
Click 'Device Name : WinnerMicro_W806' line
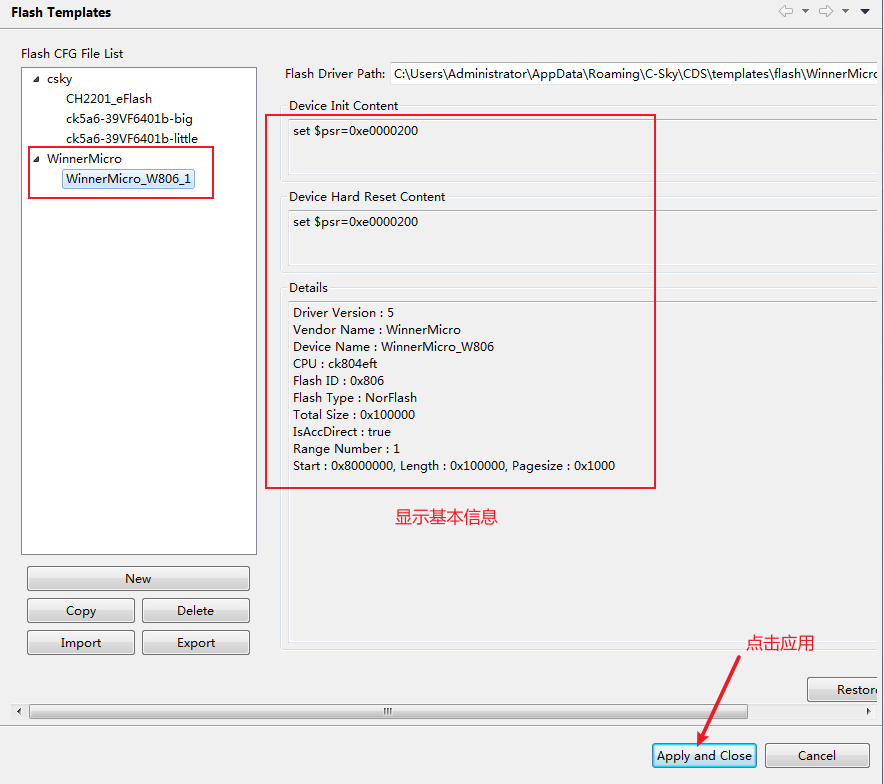point(394,347)
